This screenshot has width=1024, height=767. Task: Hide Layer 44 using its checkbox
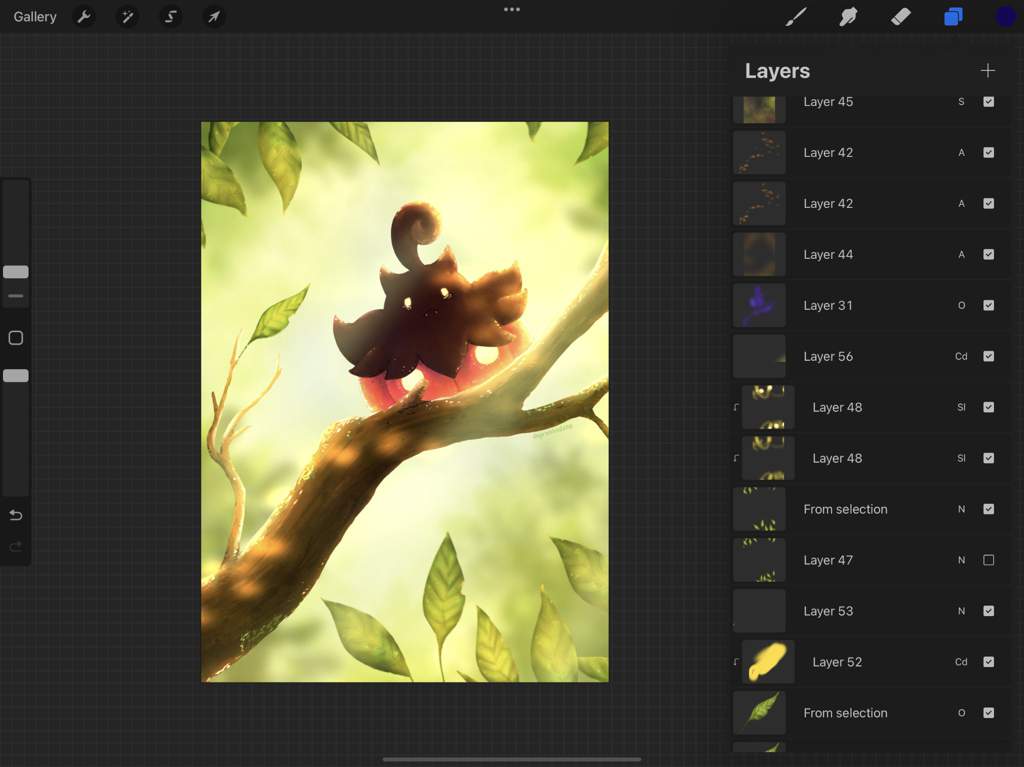click(989, 254)
